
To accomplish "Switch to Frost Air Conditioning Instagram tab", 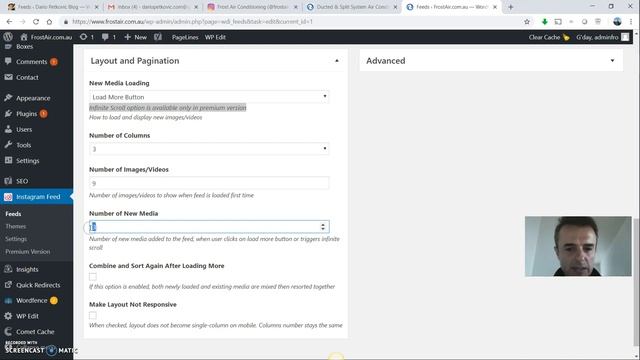I will tap(252, 7).
